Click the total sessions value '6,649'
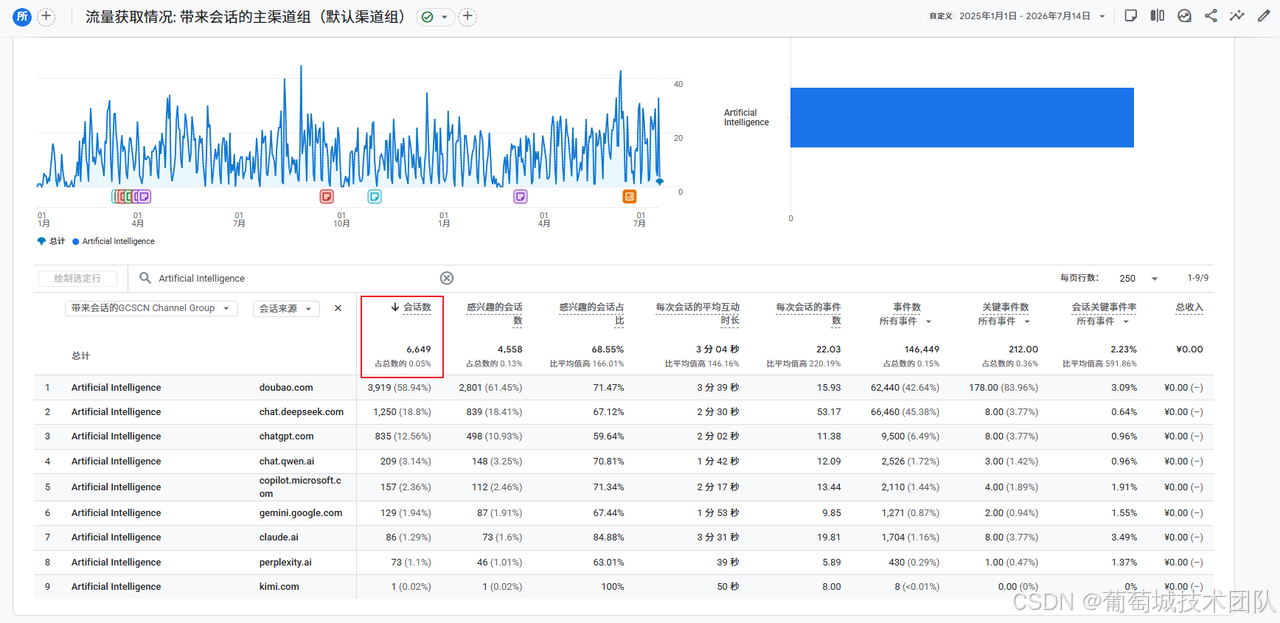The image size is (1280, 623). point(418,350)
